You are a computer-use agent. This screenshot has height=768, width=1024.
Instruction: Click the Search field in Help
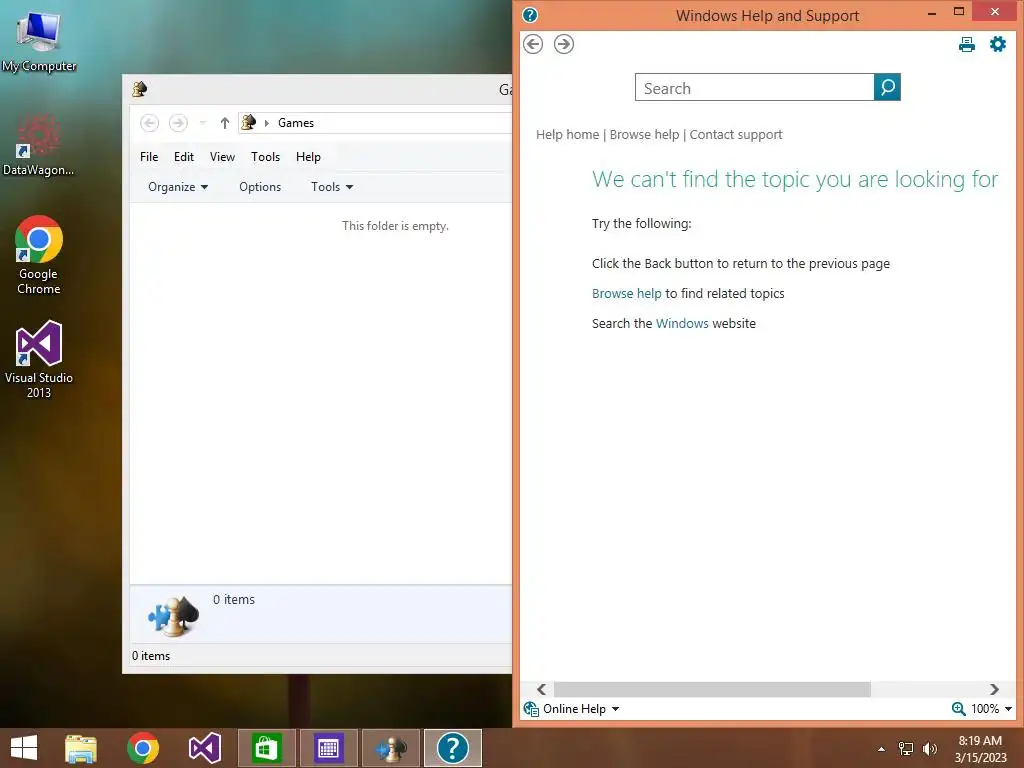[754, 87]
